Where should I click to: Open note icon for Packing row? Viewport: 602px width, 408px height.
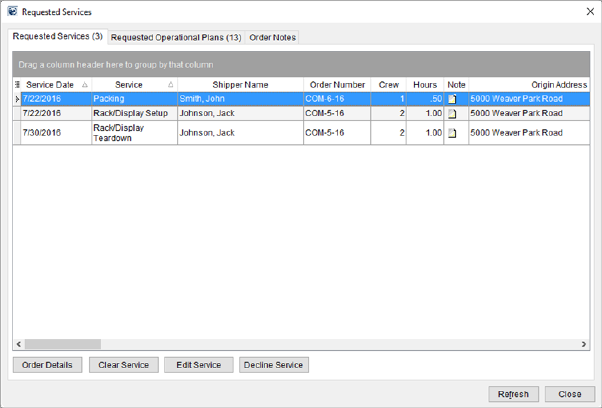[452, 100]
